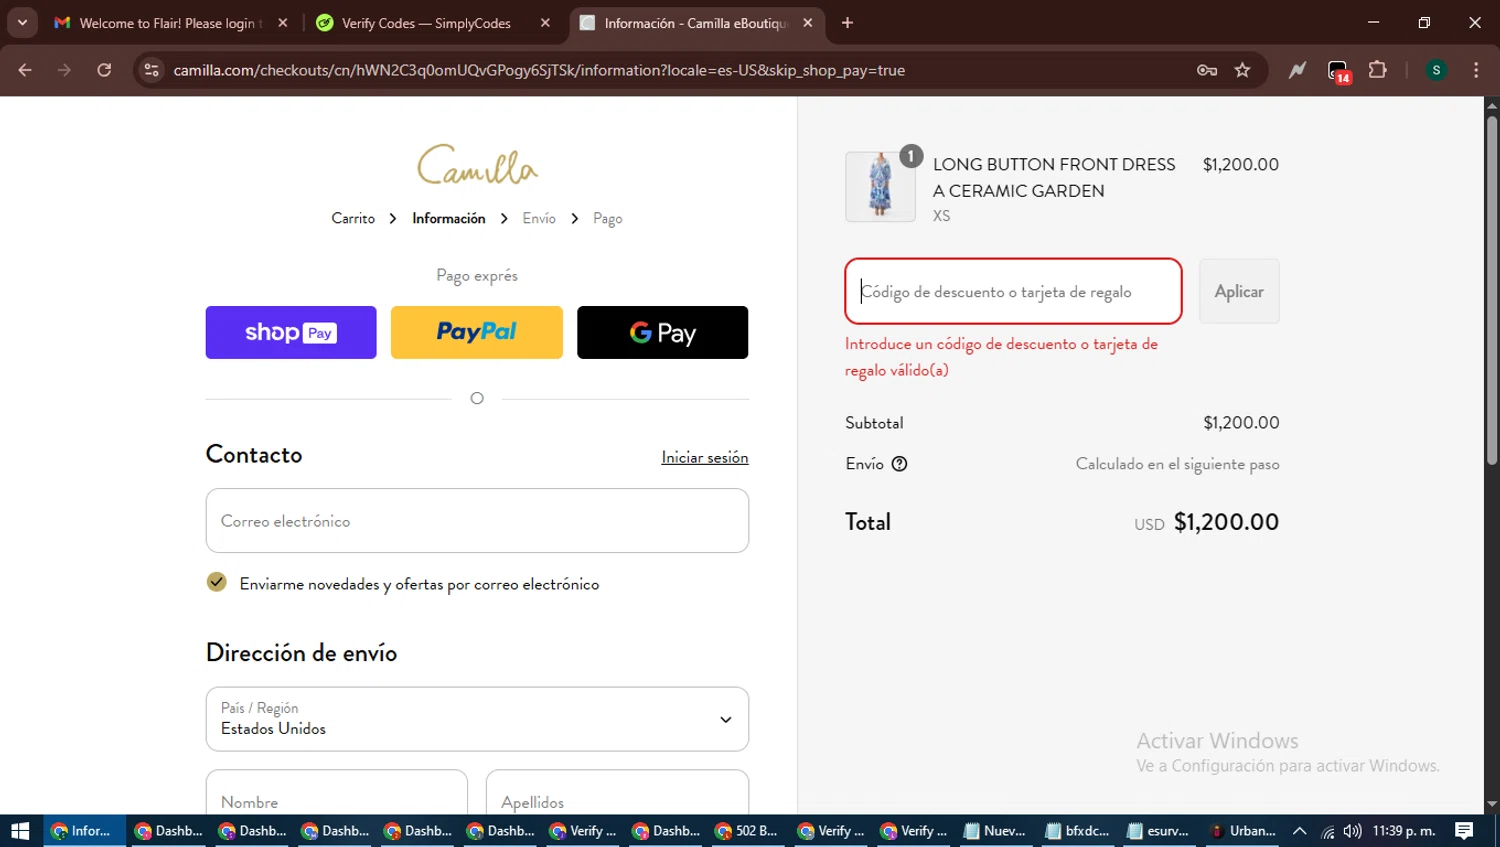Open the País / Región dropdown
The width and height of the screenshot is (1500, 847).
pos(477,719)
